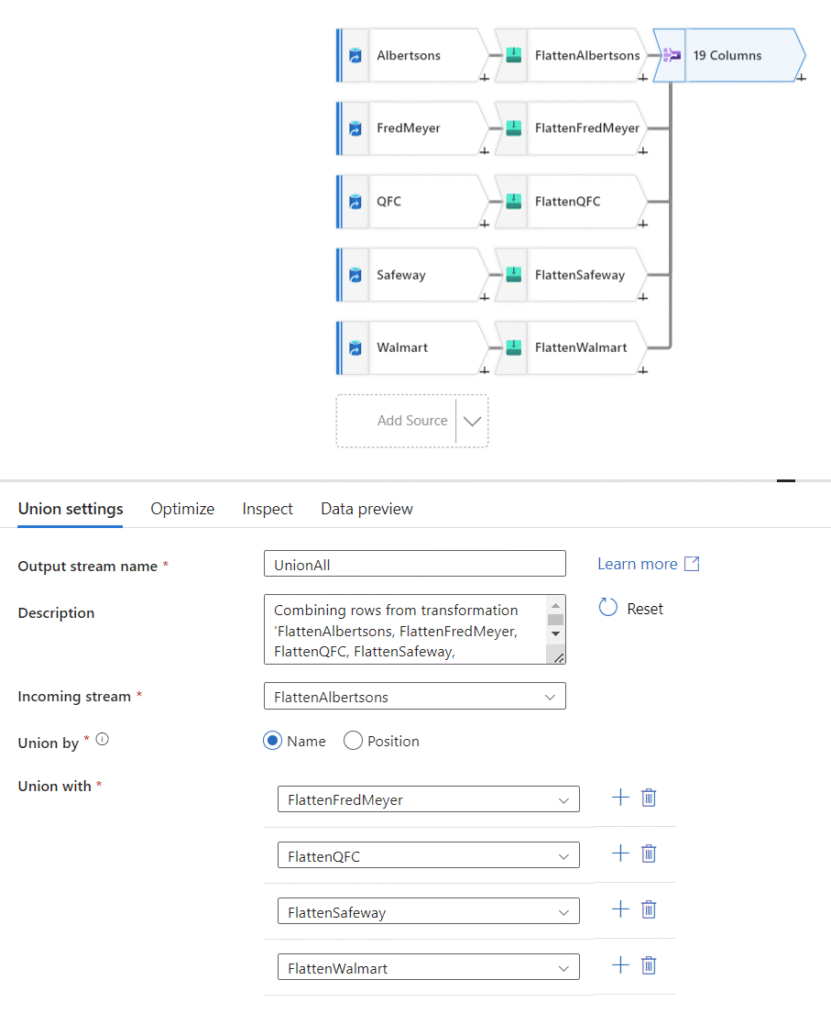Click the QFC source database icon
The image size is (831, 1024).
355,201
